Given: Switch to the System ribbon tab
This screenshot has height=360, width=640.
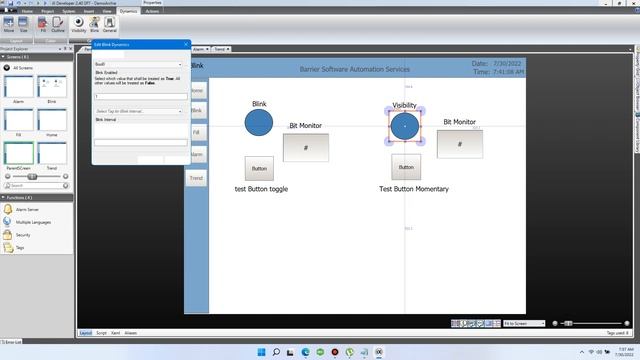Looking at the screenshot, I should point(69,11).
